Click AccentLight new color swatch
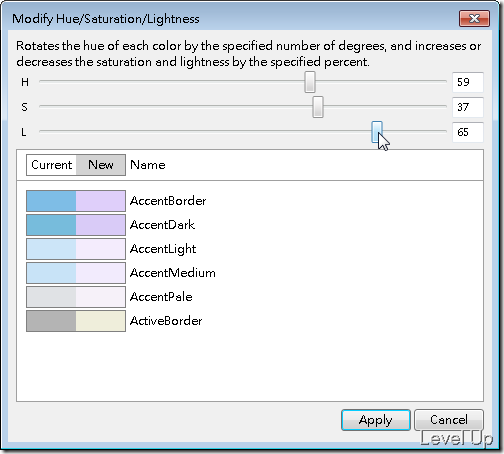Screen dimensions: 504x454 tap(100, 249)
